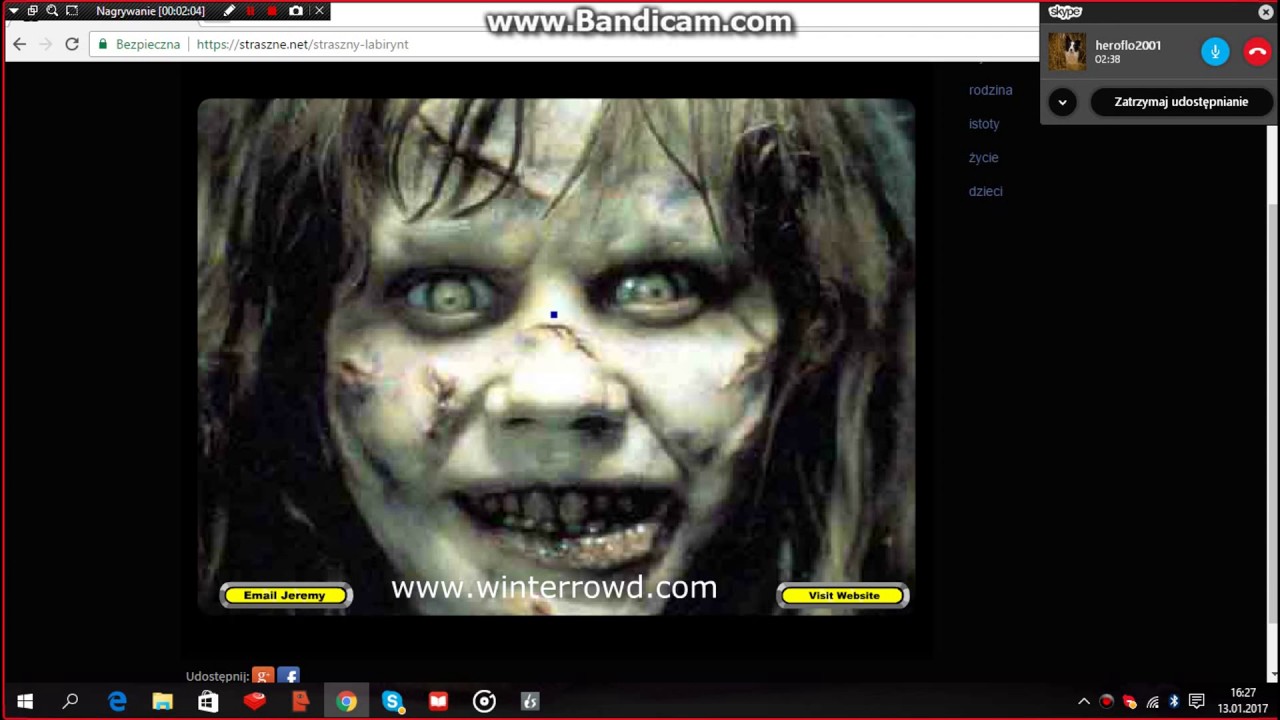Click the Bandicam pencil drawing tool
This screenshot has width=1280, height=720.
coord(229,11)
